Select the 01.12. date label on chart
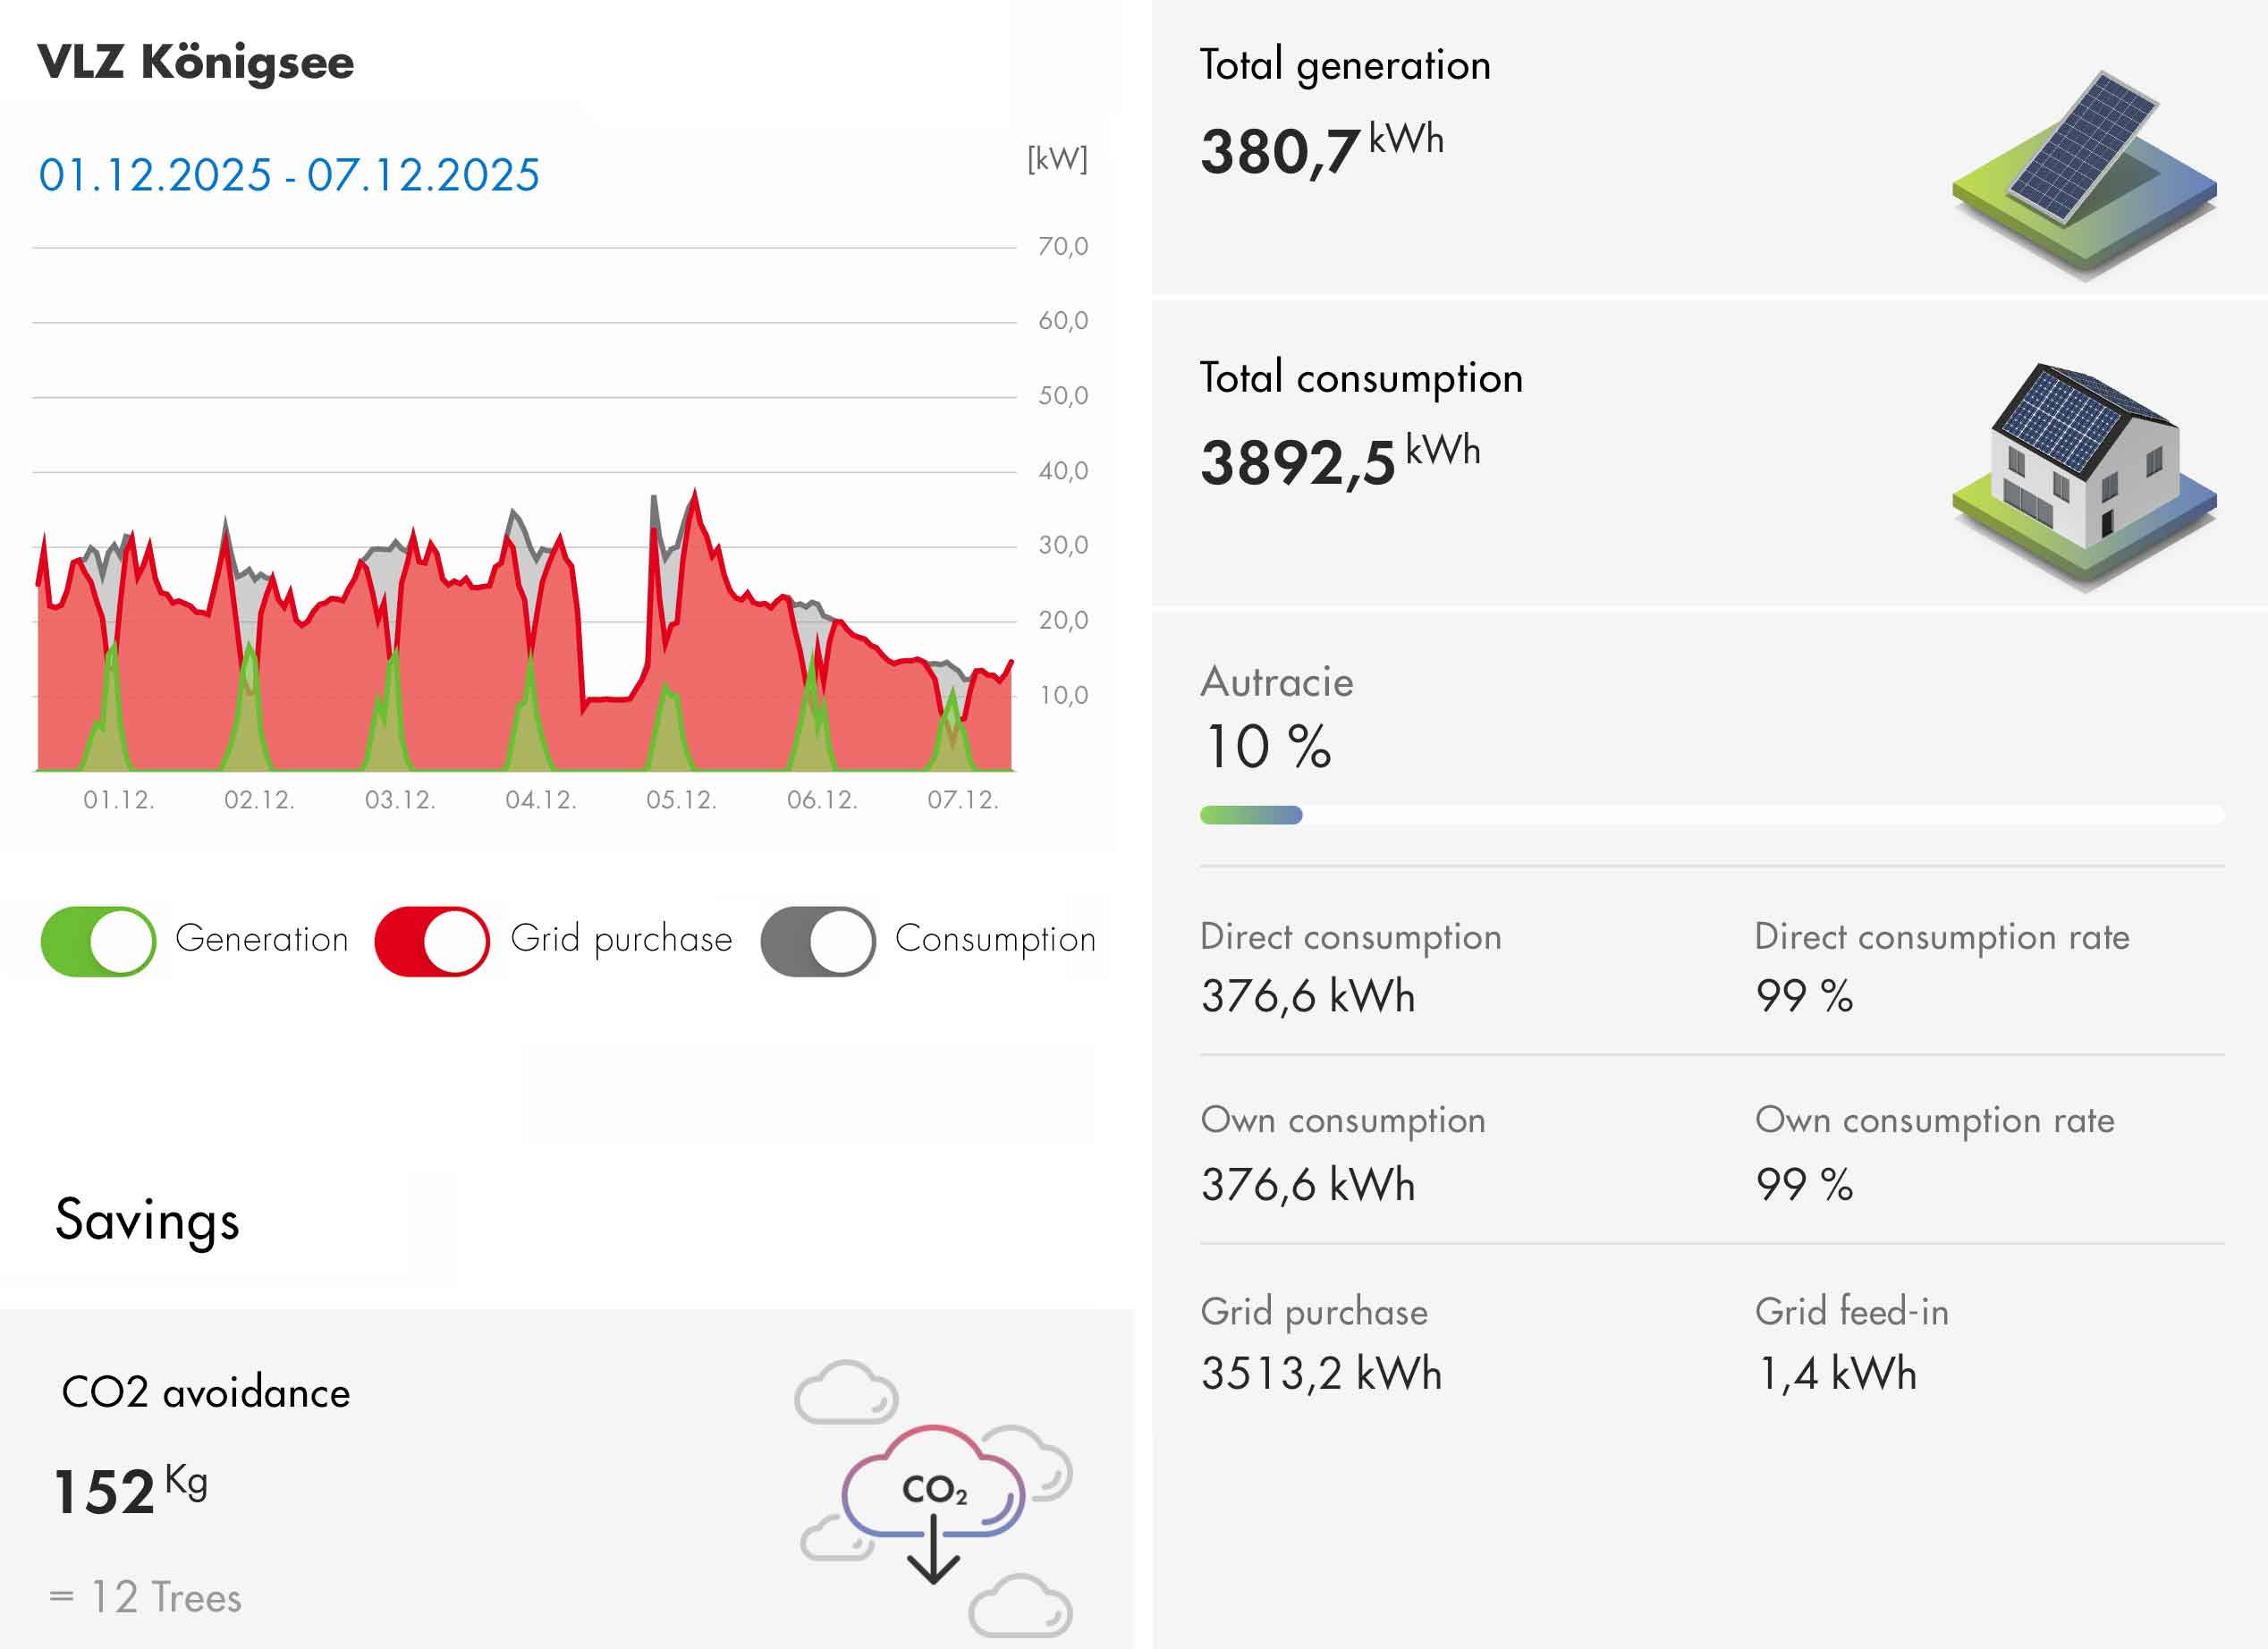 [119, 800]
